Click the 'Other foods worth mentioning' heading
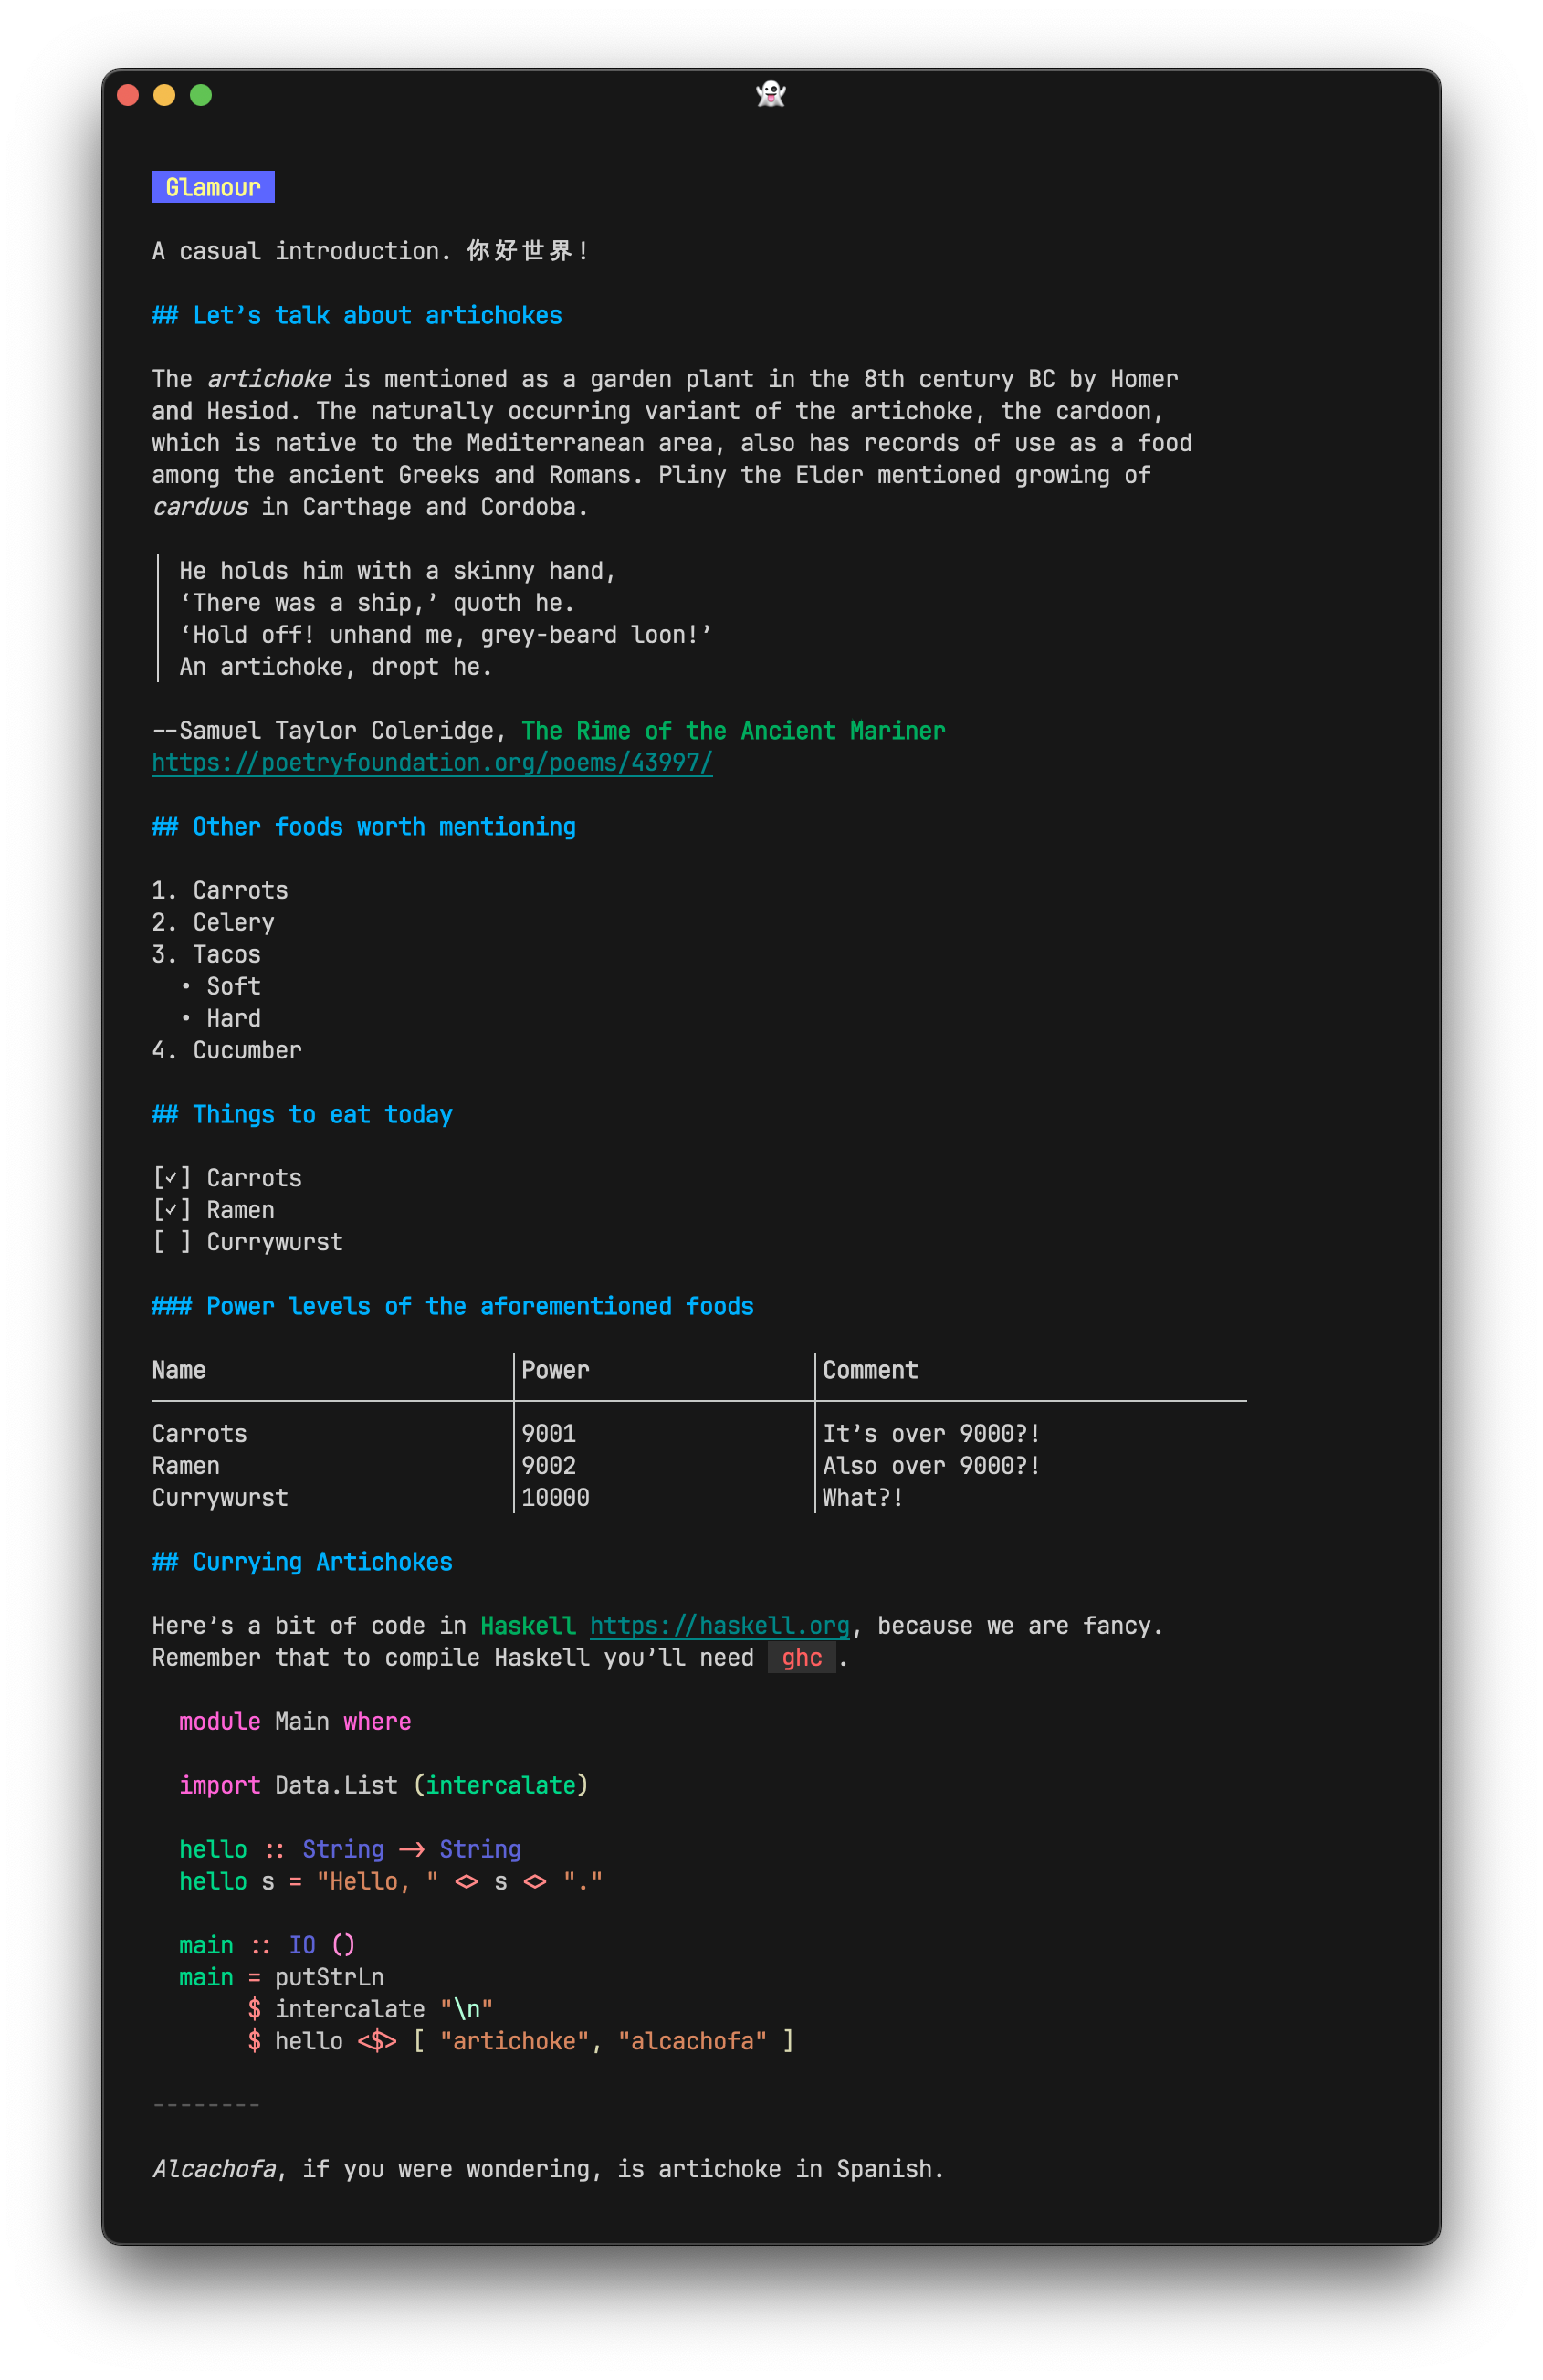This screenshot has height=2380, width=1543. point(364,827)
